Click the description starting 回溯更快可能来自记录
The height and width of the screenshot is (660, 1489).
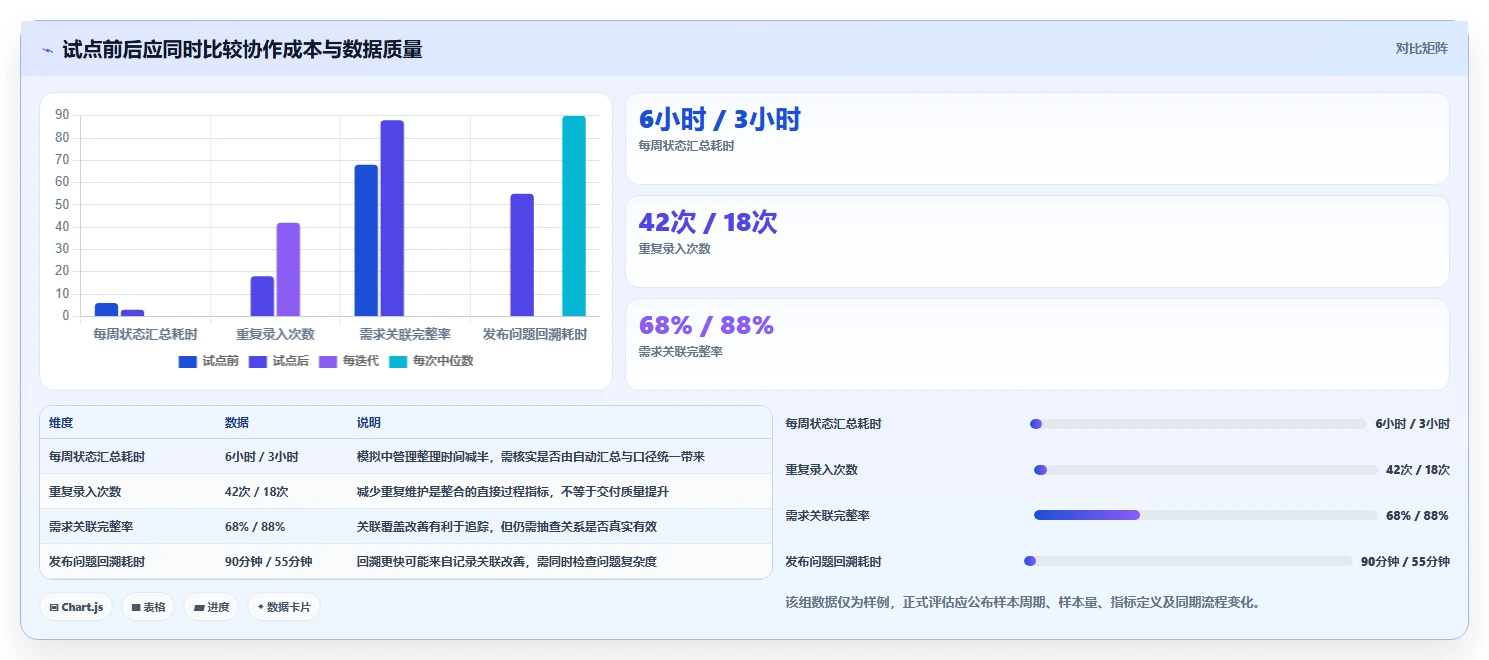point(507,561)
